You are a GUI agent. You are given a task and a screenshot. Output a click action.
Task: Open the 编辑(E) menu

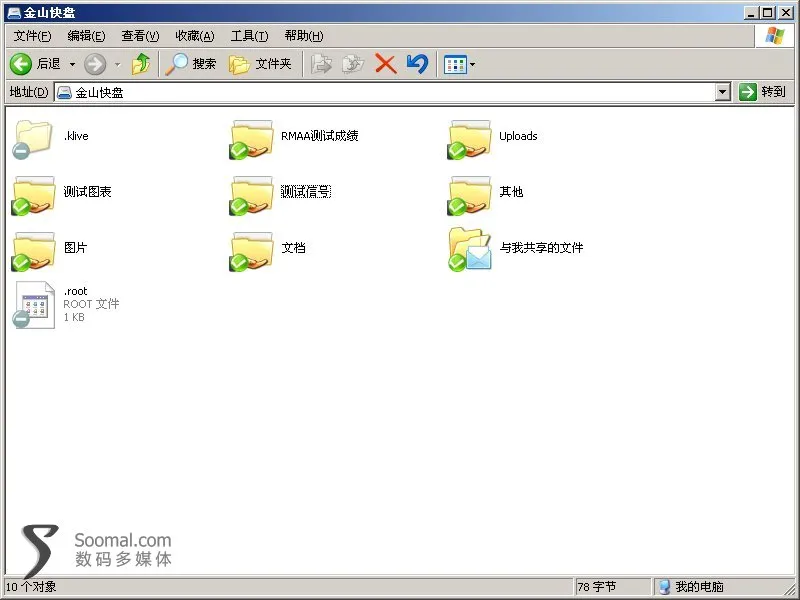86,36
